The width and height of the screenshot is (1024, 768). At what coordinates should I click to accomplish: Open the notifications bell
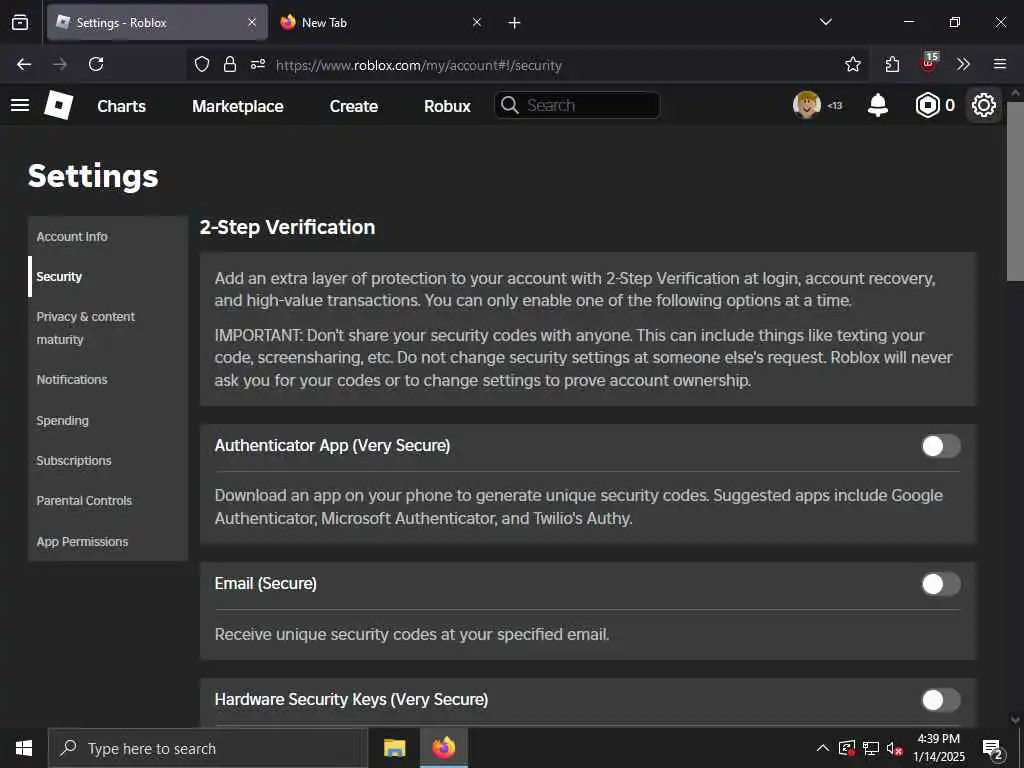coord(878,105)
